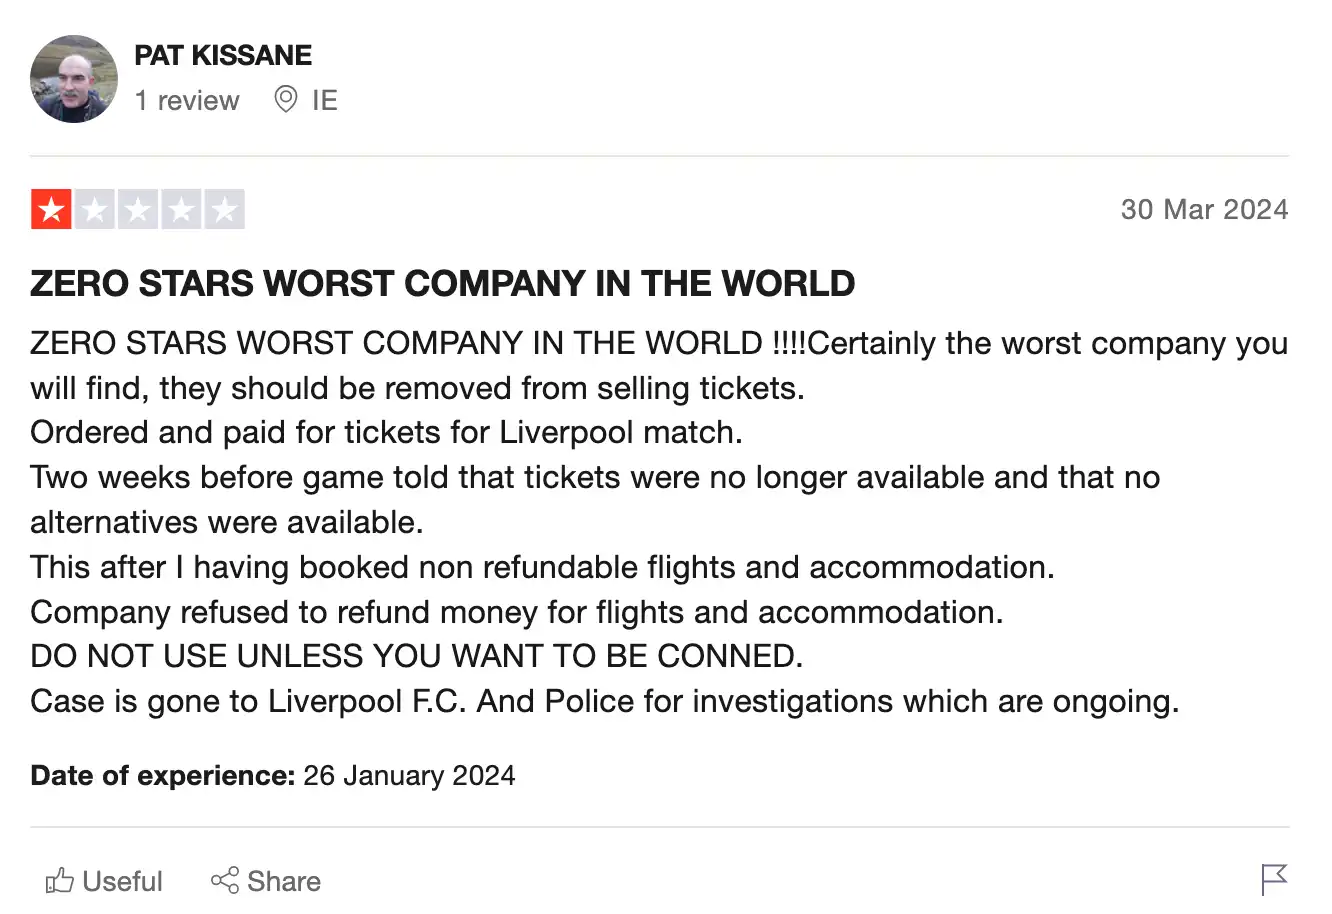The width and height of the screenshot is (1332, 914).
Task: Select the fifth gray rating star
Action: (224, 209)
